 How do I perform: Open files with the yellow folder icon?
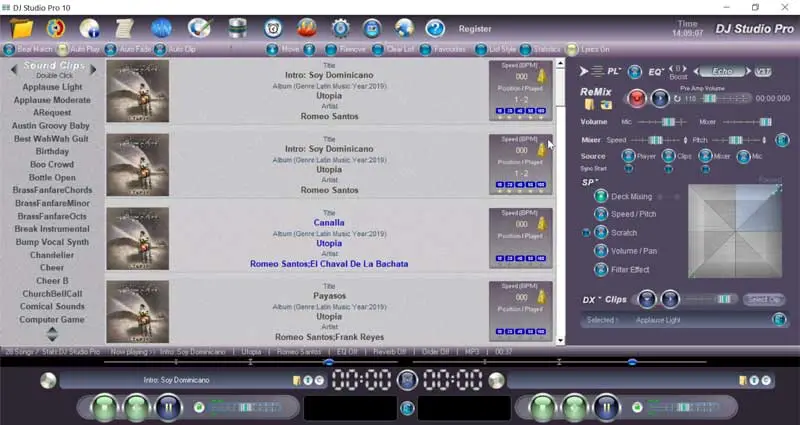pos(21,29)
